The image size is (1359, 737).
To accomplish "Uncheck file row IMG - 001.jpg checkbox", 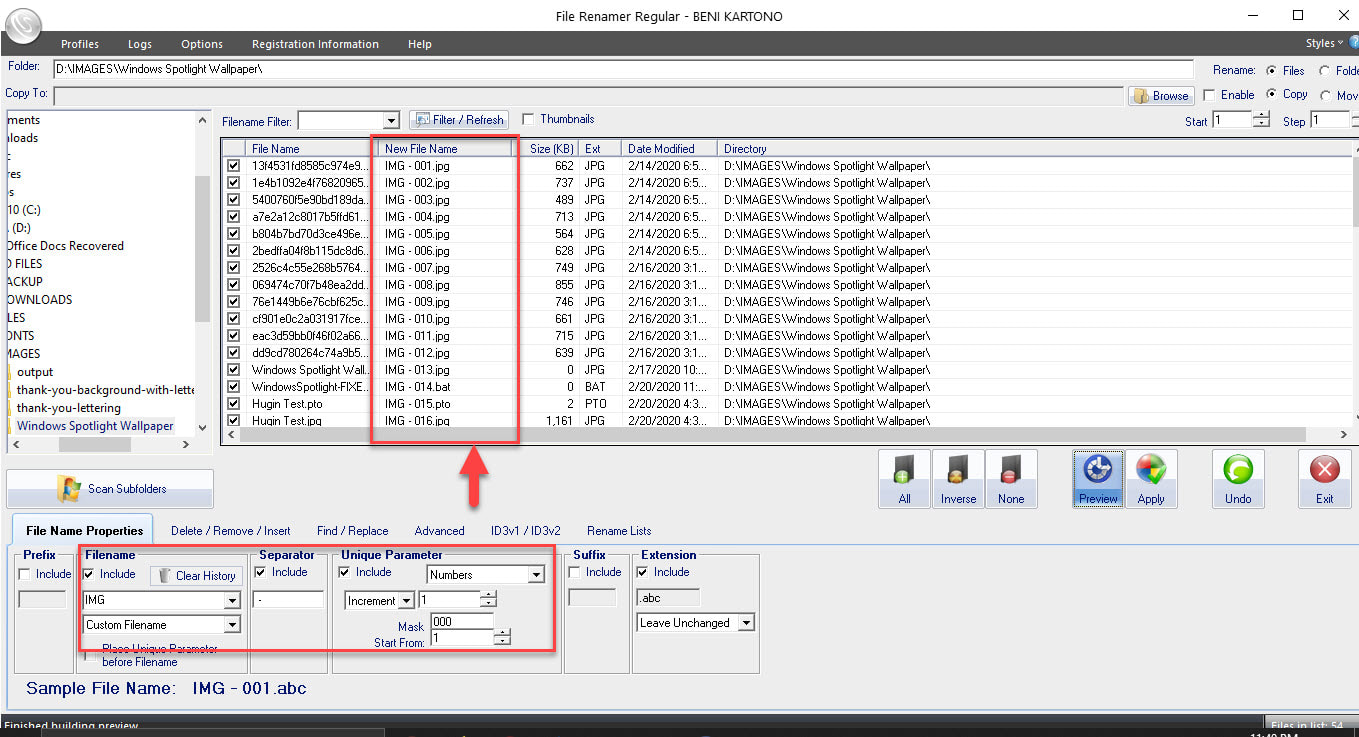I will tap(234, 166).
